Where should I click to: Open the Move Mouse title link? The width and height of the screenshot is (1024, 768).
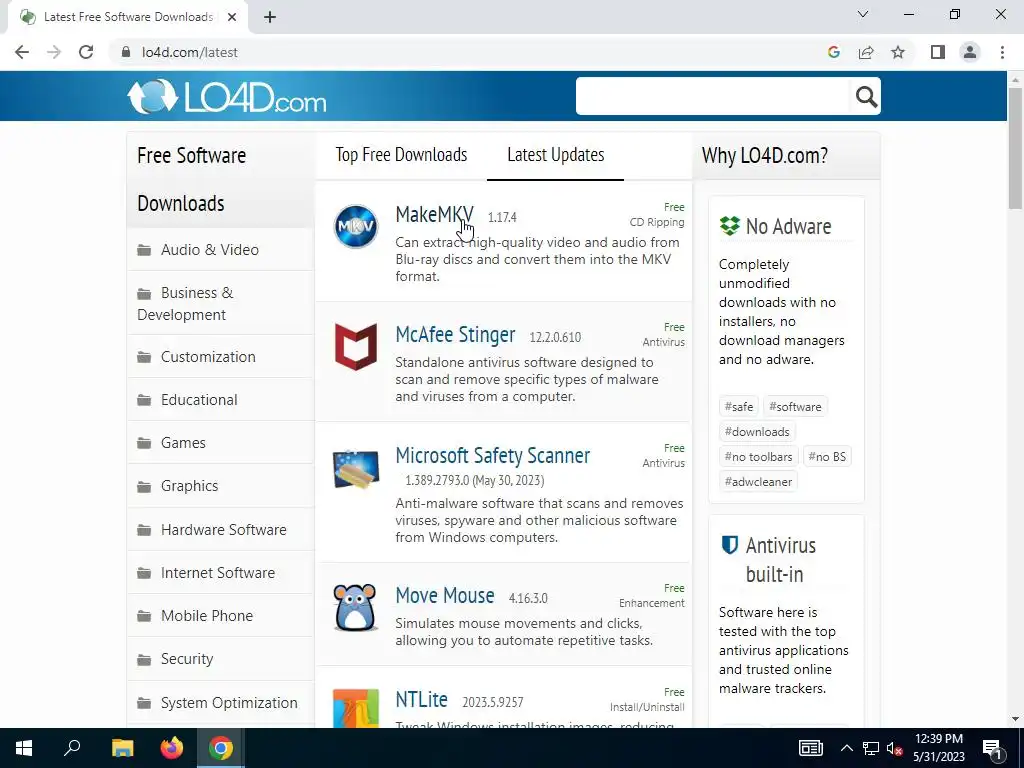pyautogui.click(x=445, y=596)
